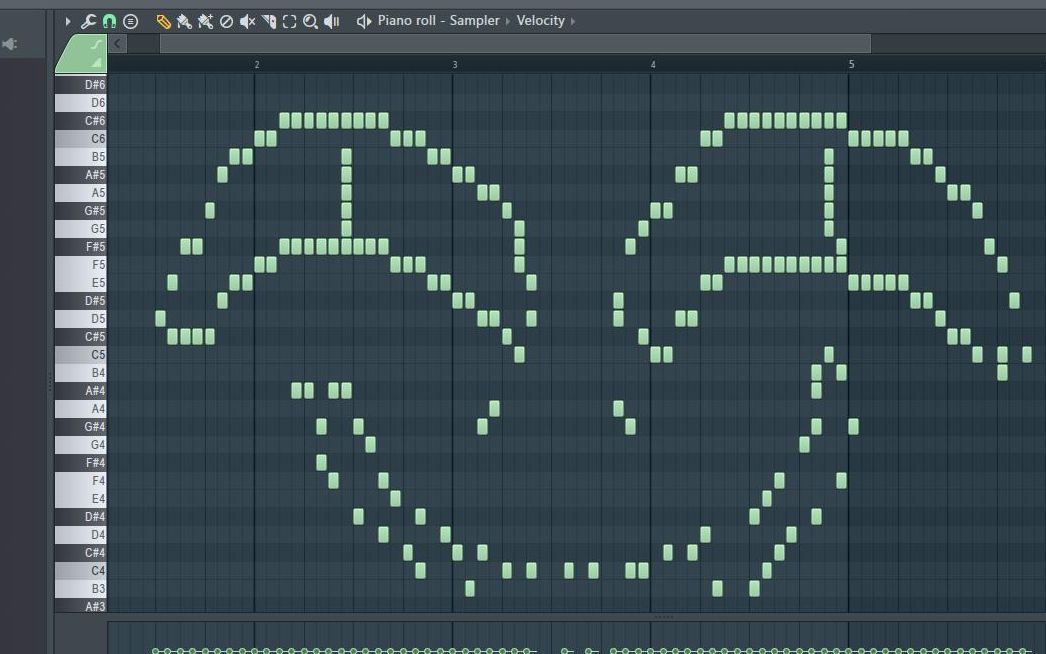
Task: Preview the C6 piano key
Action: 81,139
